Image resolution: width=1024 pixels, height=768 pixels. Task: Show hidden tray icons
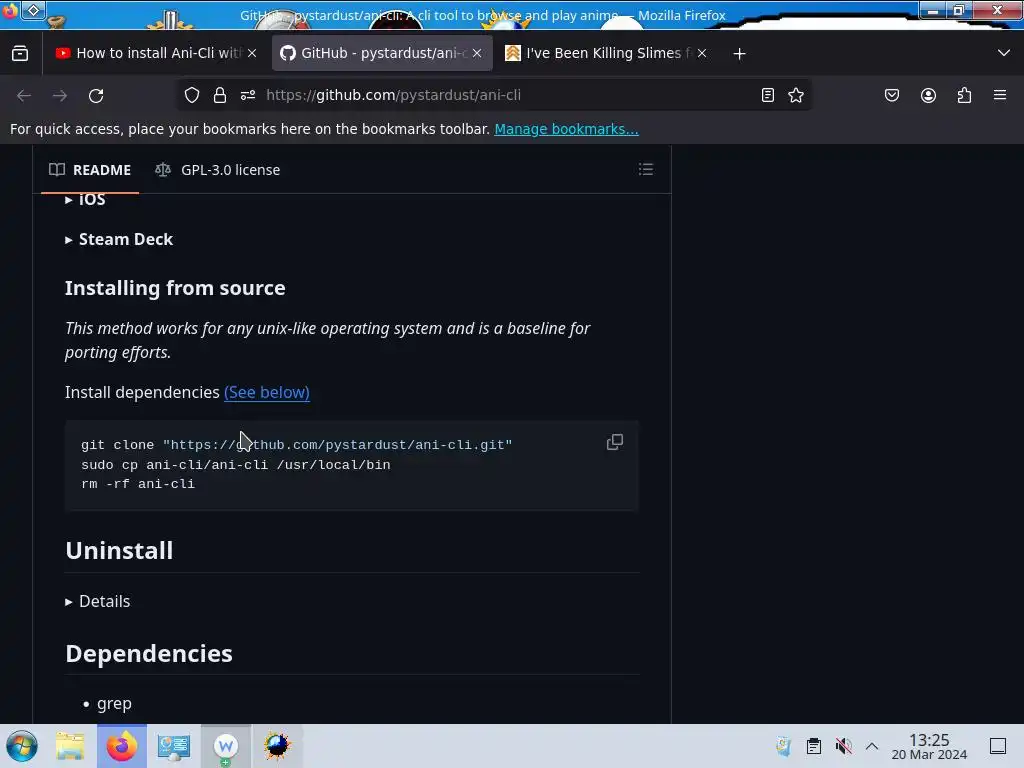coord(872,746)
